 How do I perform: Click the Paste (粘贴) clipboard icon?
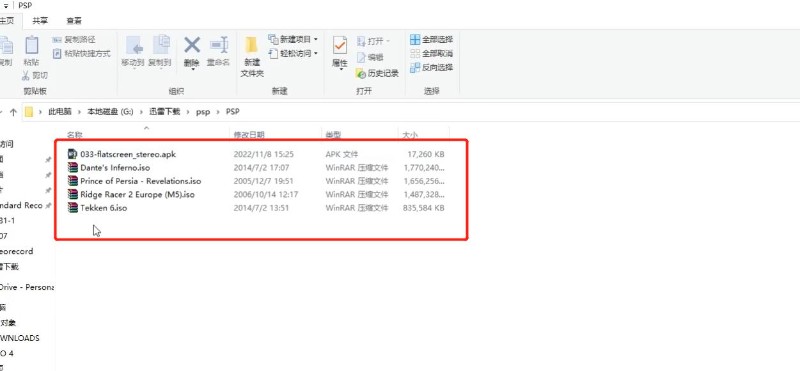point(32,45)
